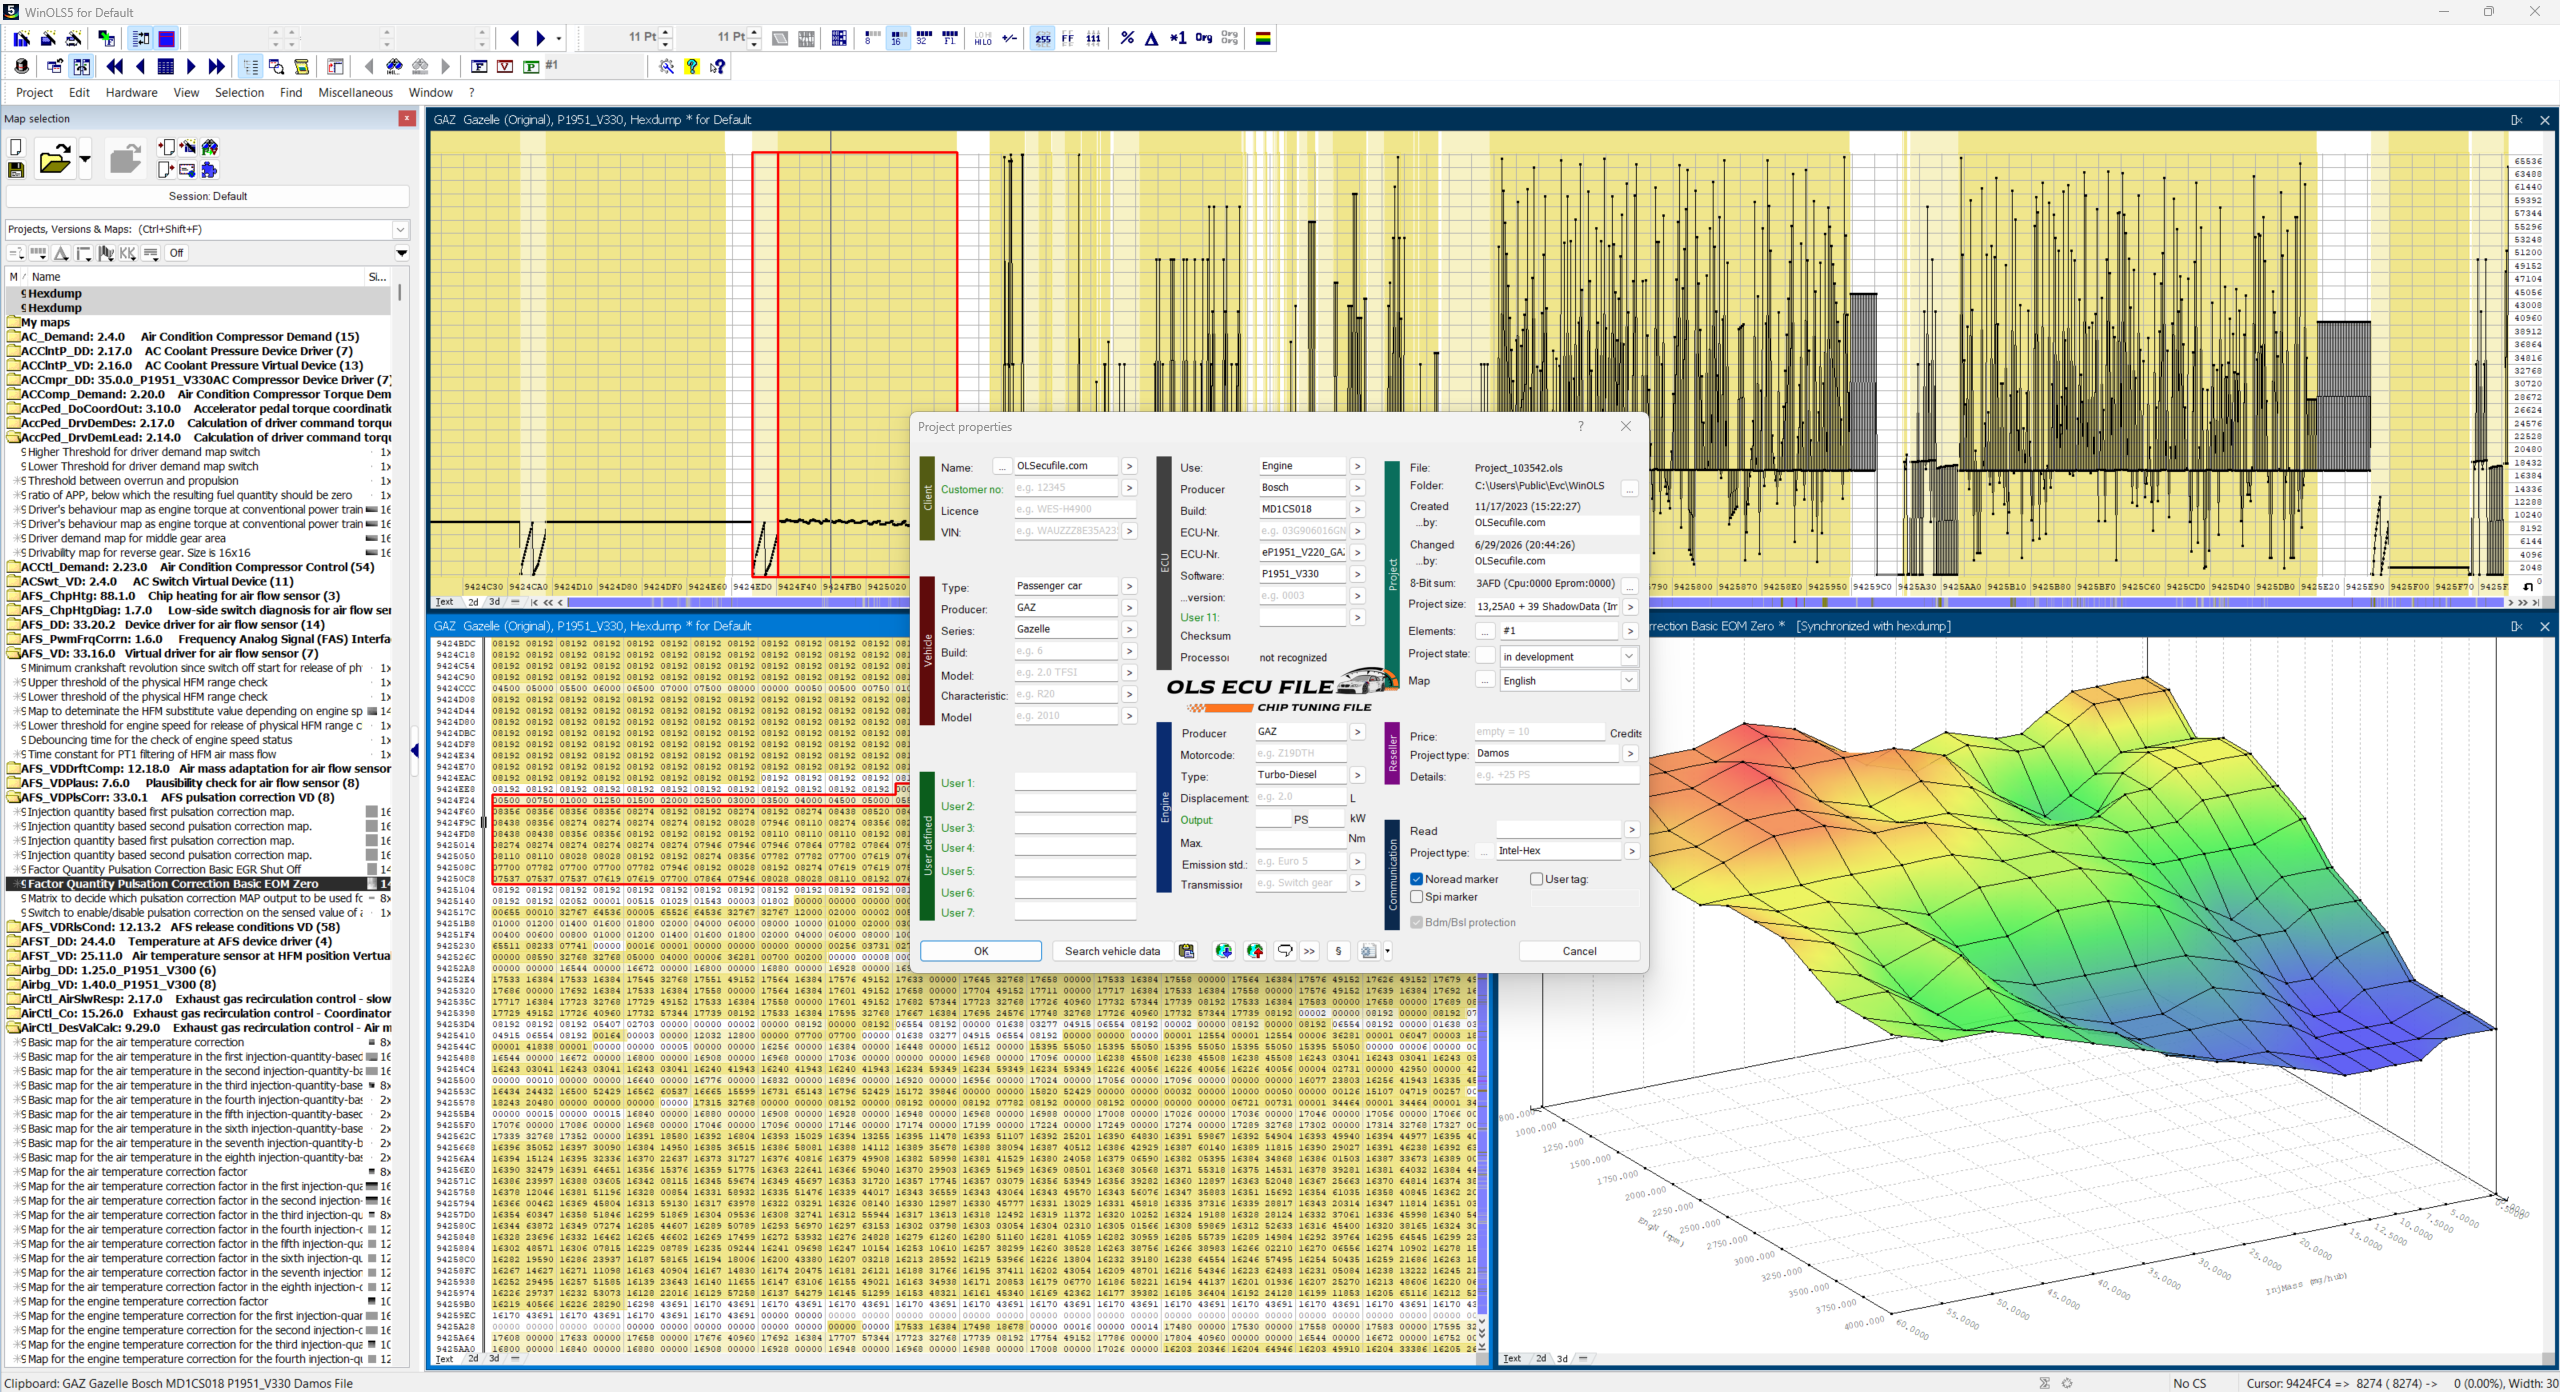Uncheck the Noread marker checkbox
Screen dimensions: 2560x1392
tap(1417, 879)
